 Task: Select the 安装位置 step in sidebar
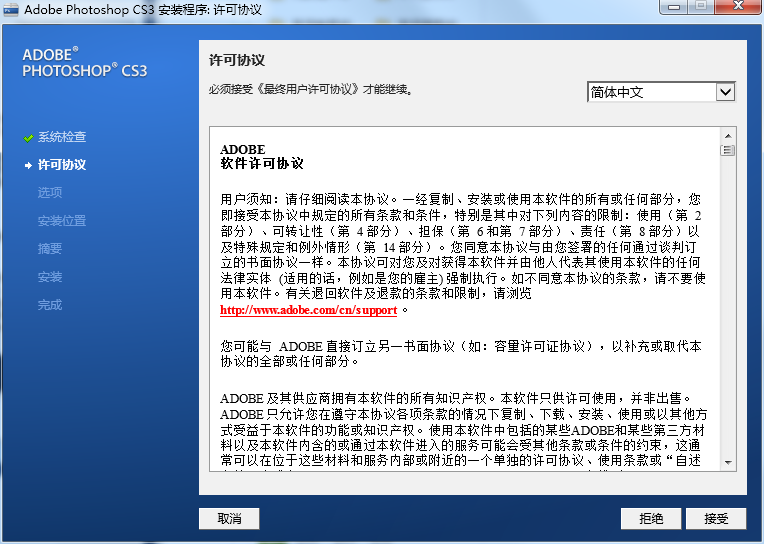[62, 221]
